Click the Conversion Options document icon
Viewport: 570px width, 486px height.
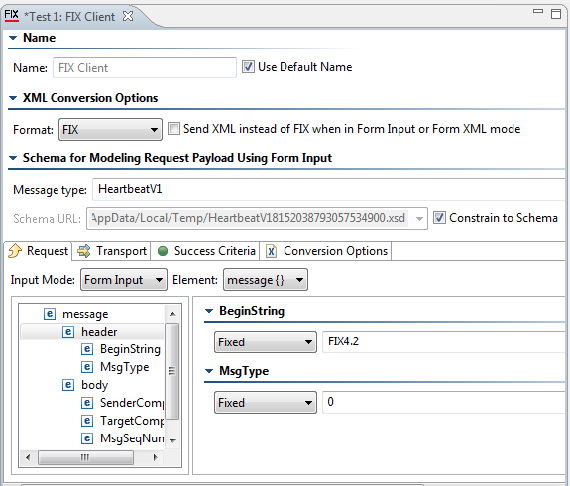point(271,251)
